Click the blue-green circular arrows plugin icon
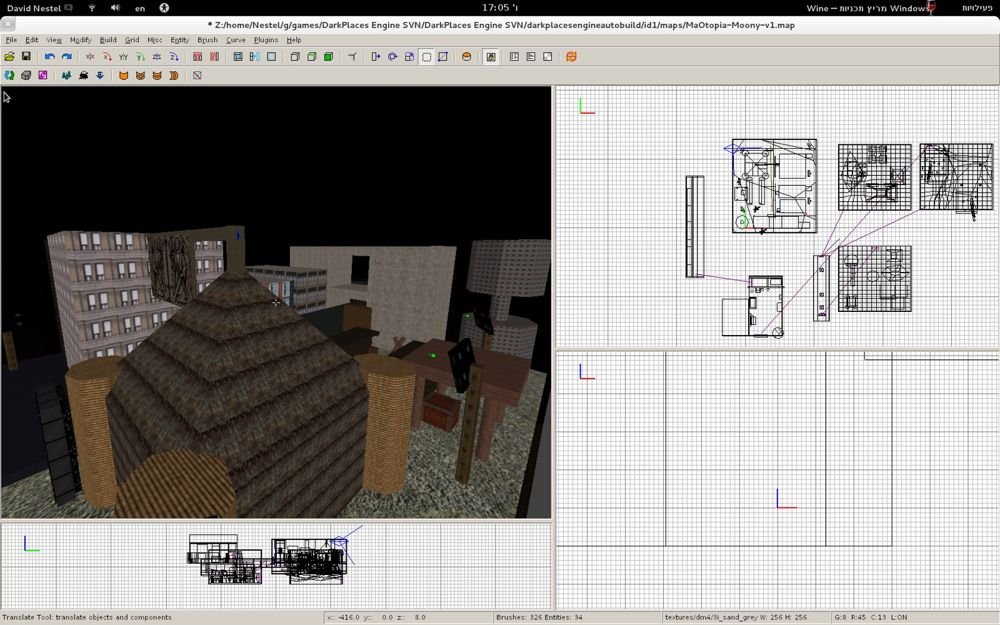This screenshot has height=625, width=1000. pos(10,75)
